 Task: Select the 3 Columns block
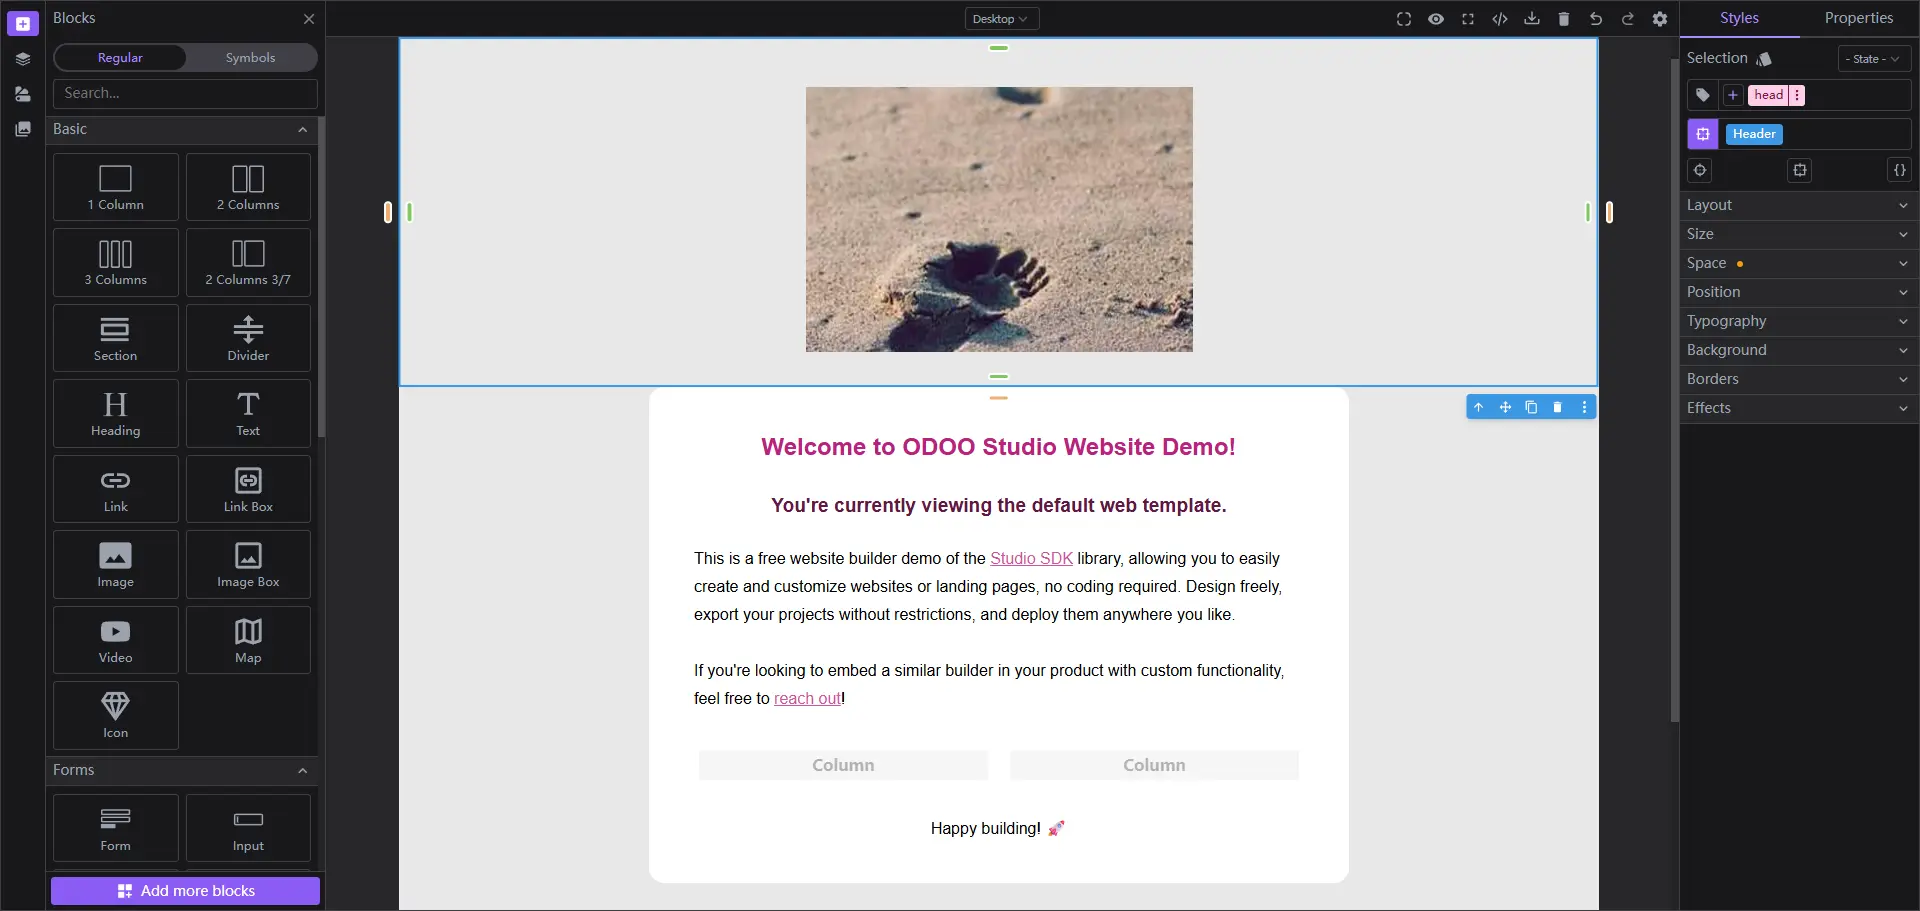click(x=115, y=262)
